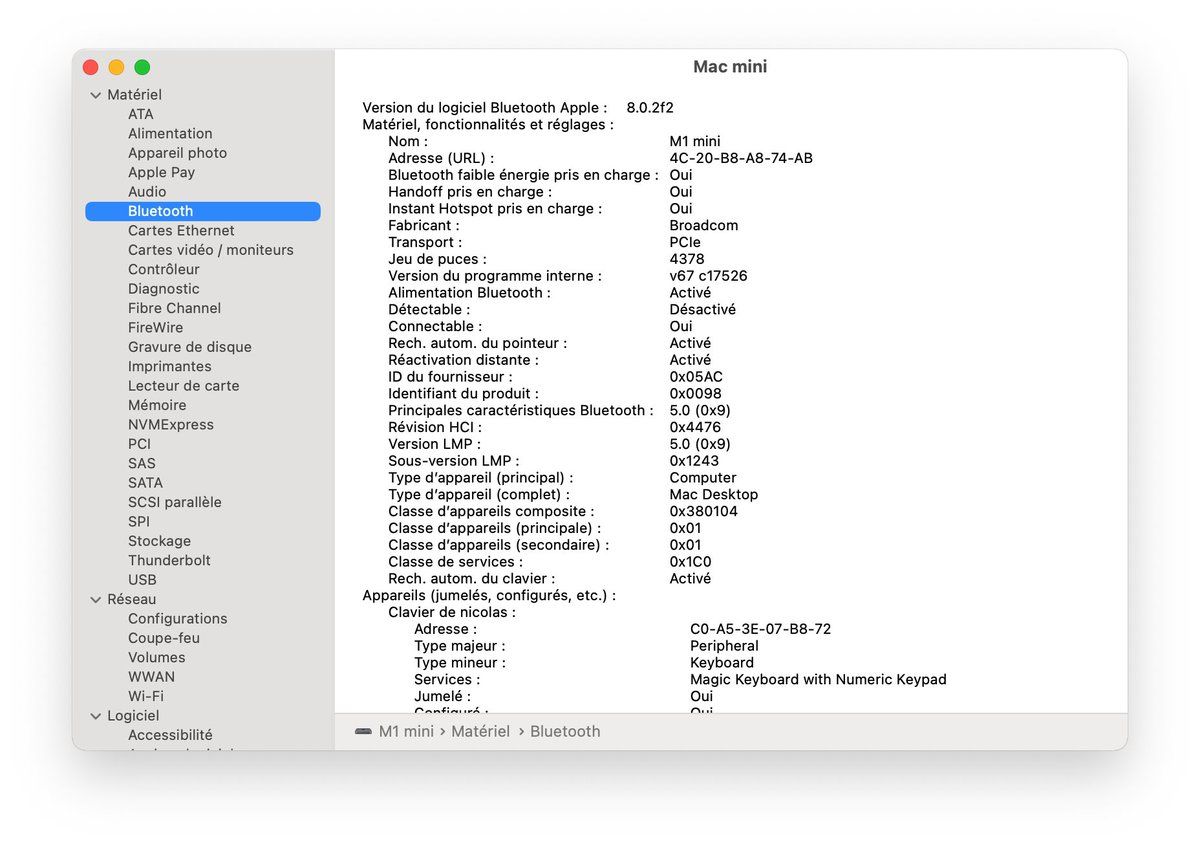
Task: Select USB in the sidebar
Action: 142,580
